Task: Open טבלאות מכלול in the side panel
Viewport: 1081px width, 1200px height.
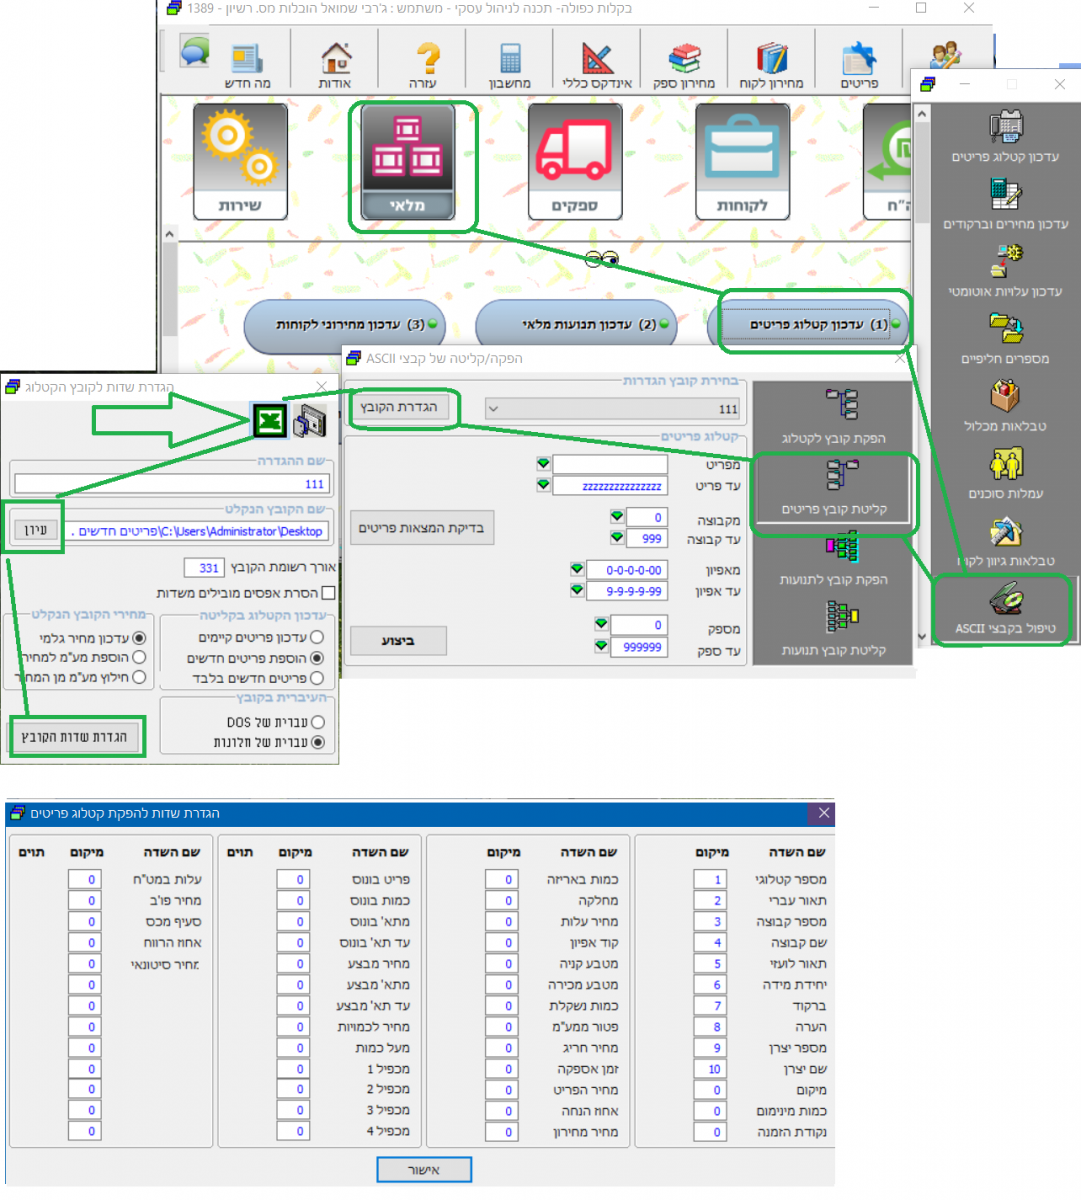Action: (1005, 406)
